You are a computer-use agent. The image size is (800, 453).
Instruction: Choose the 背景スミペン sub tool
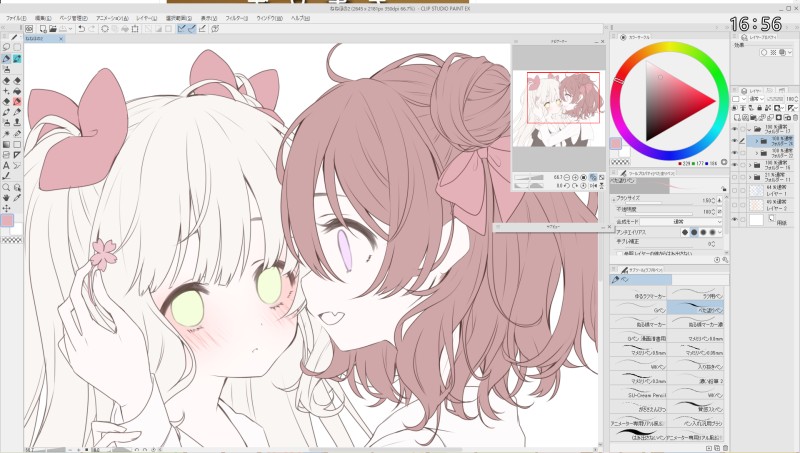coord(696,407)
